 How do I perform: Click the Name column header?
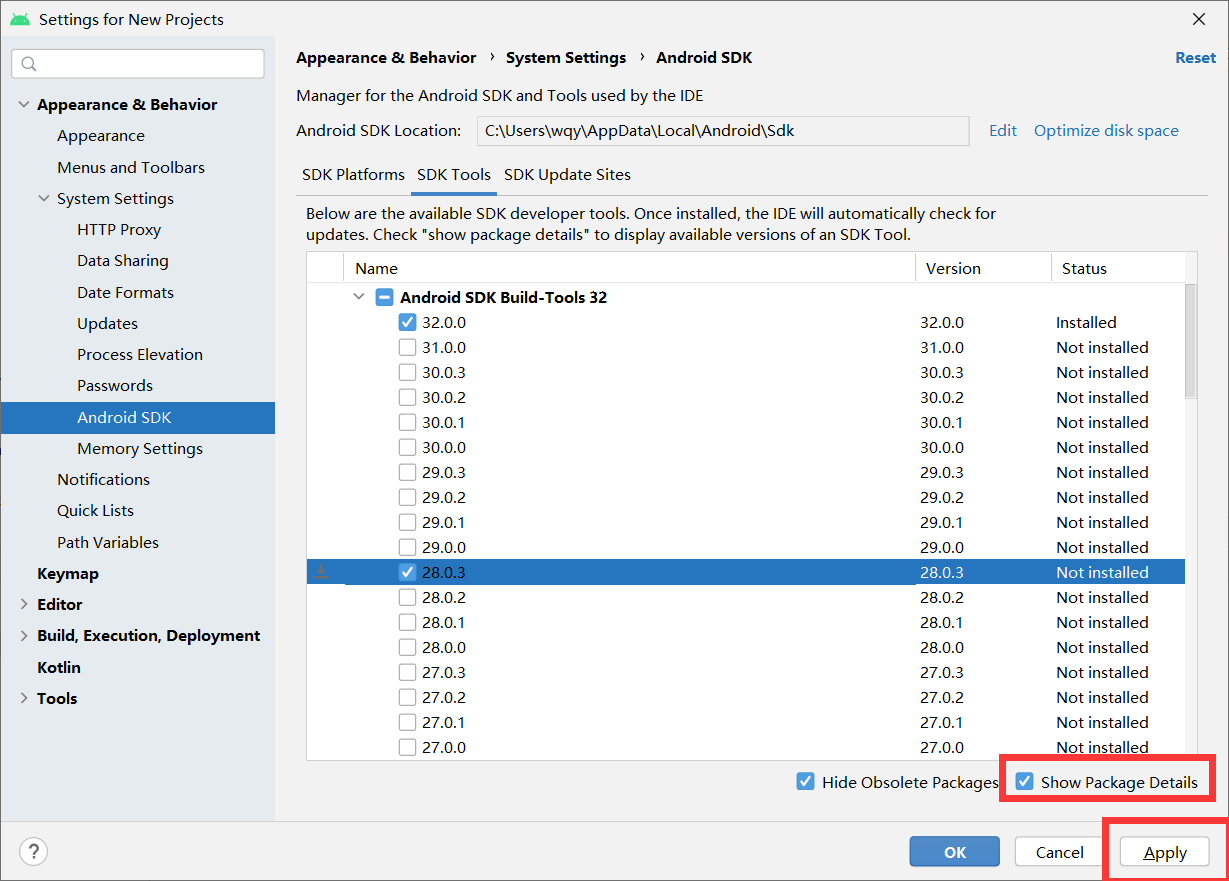tap(629, 268)
